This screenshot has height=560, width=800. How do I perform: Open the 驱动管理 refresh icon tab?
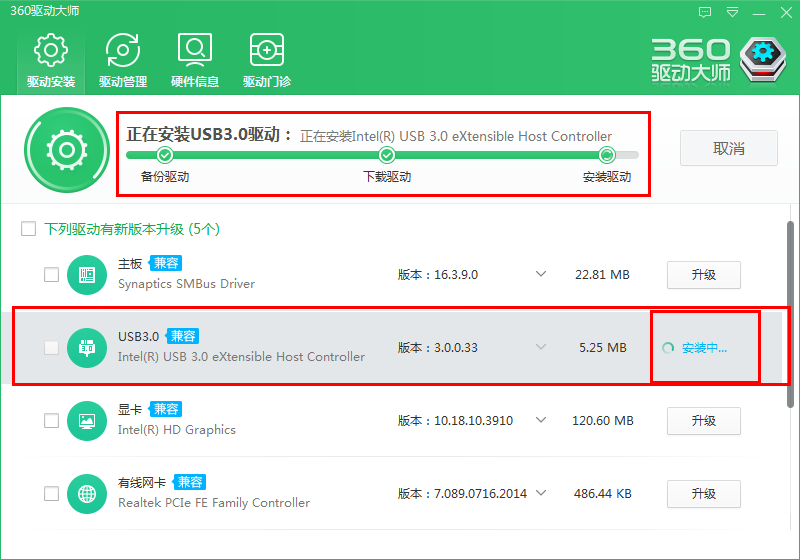click(x=123, y=60)
